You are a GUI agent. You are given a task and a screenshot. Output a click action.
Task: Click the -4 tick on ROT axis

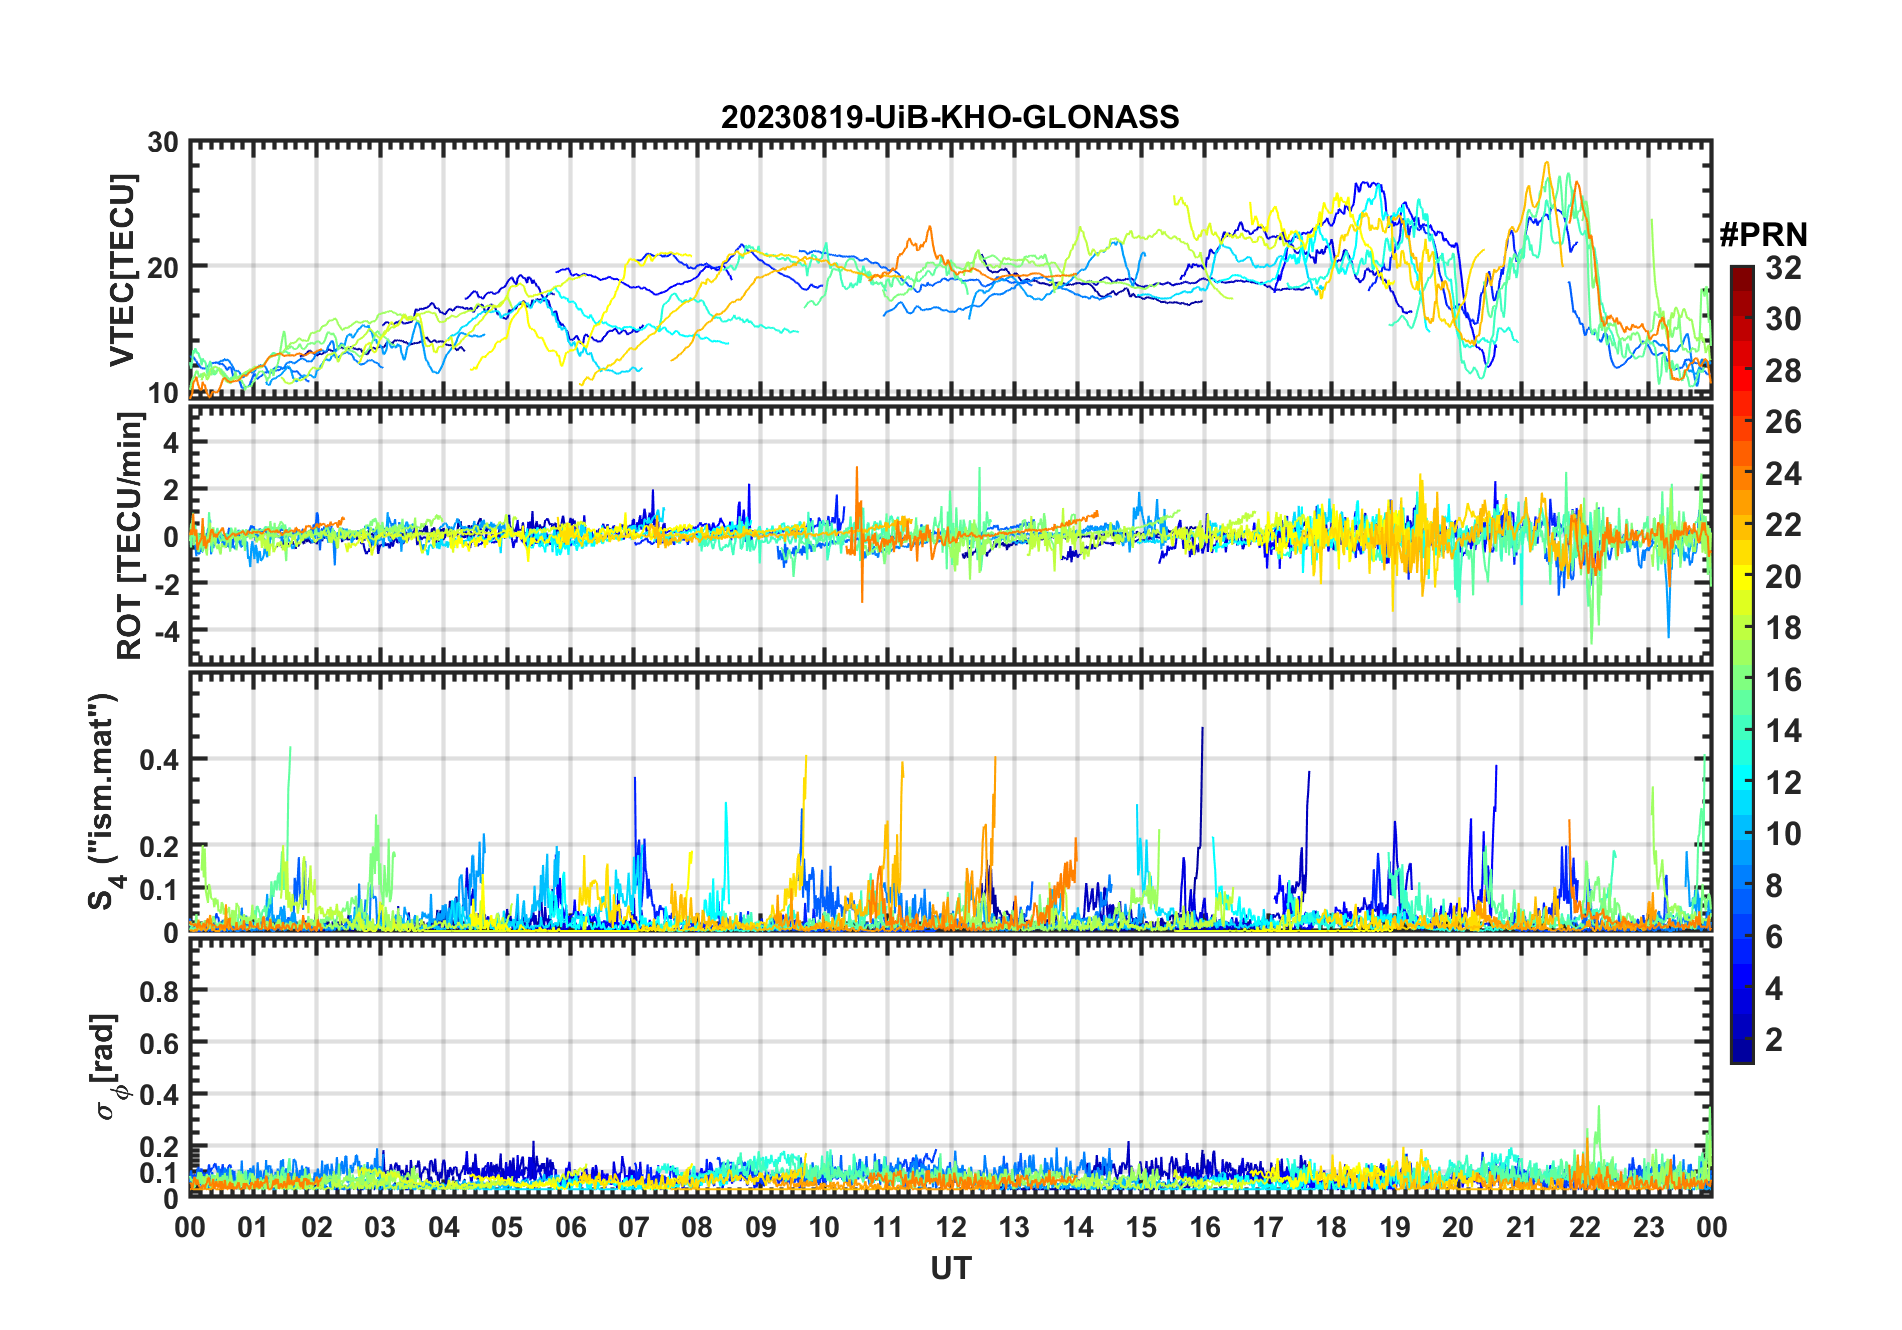[x=165, y=631]
